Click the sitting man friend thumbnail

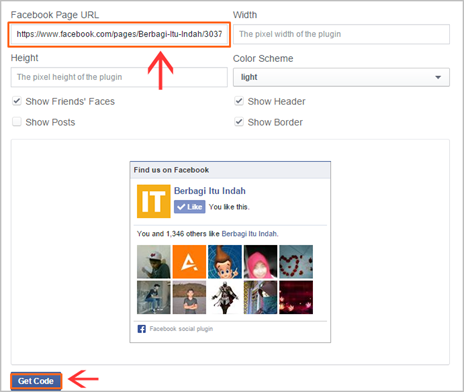coord(154,297)
